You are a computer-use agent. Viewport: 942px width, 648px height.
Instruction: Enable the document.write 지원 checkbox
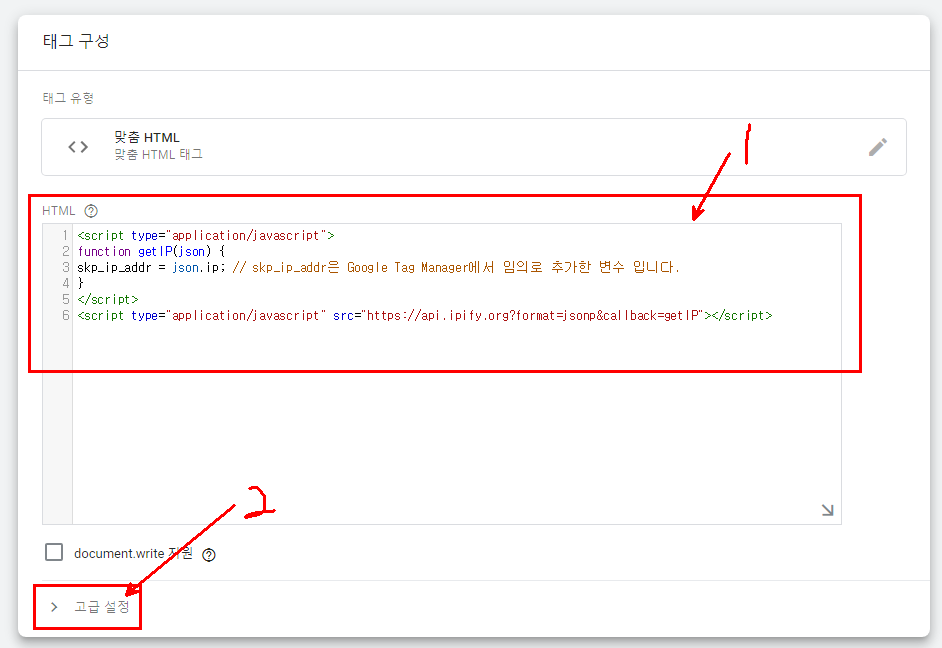(x=54, y=552)
